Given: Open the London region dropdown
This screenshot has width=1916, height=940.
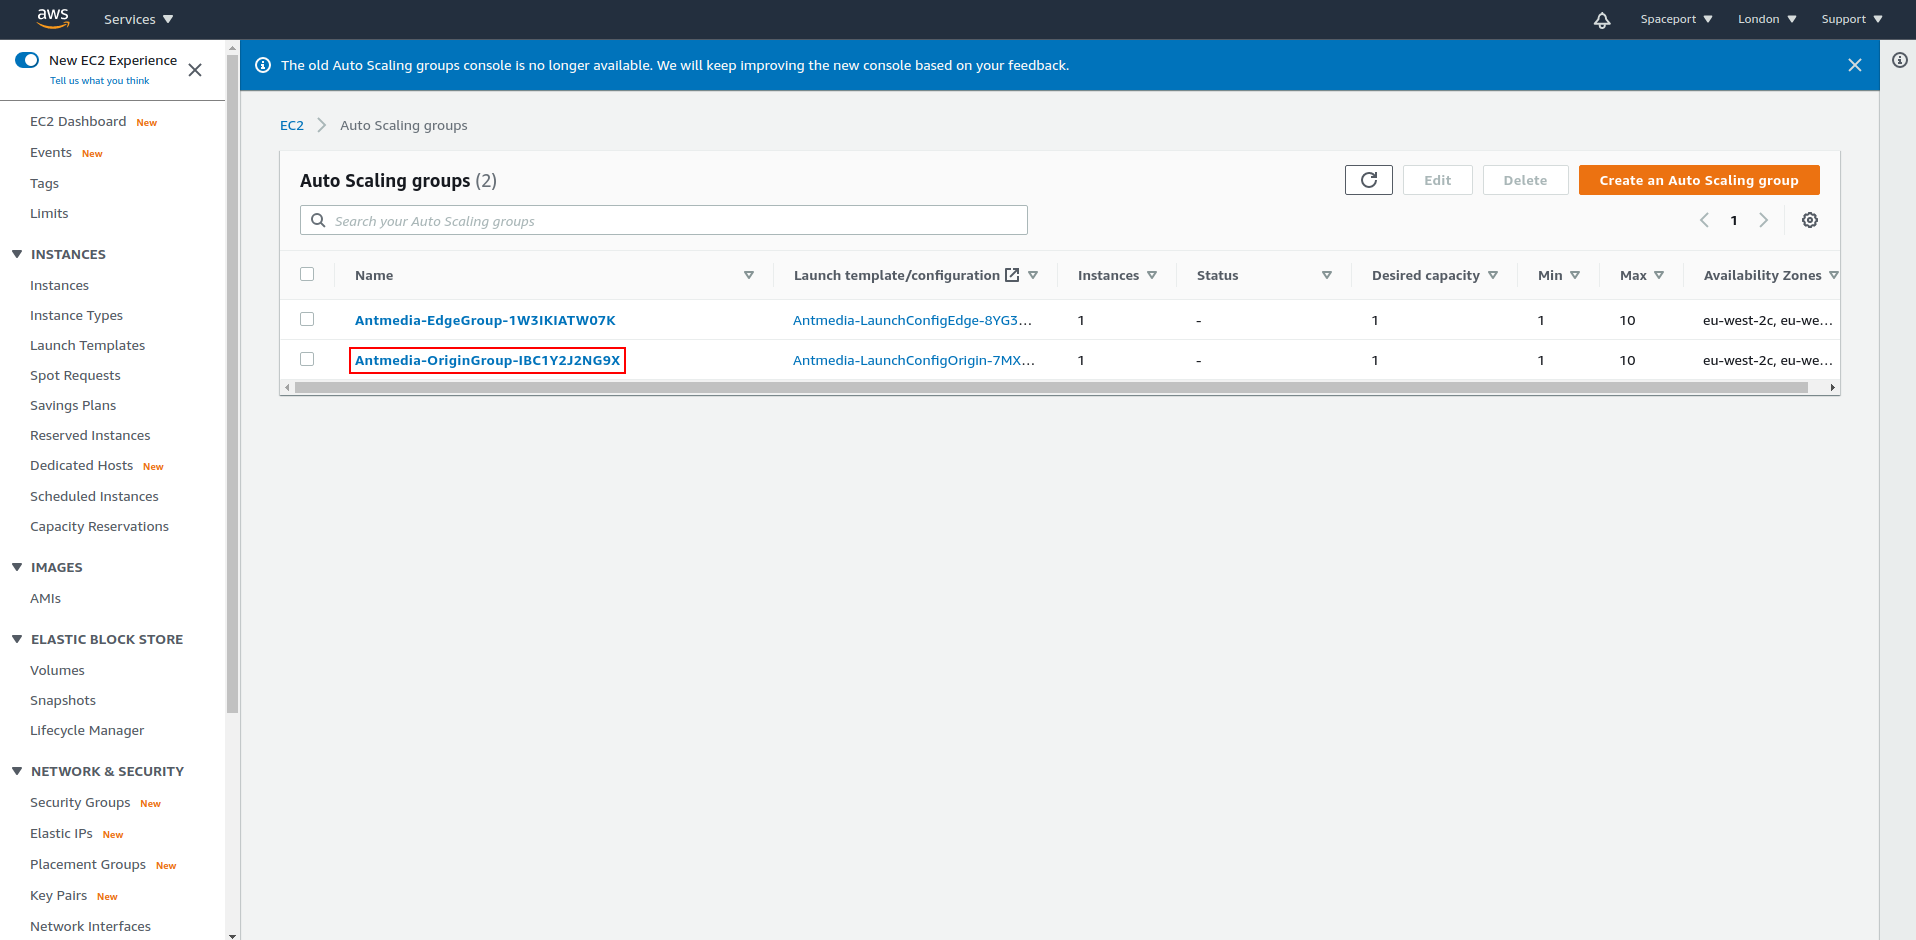Looking at the screenshot, I should point(1767,19).
